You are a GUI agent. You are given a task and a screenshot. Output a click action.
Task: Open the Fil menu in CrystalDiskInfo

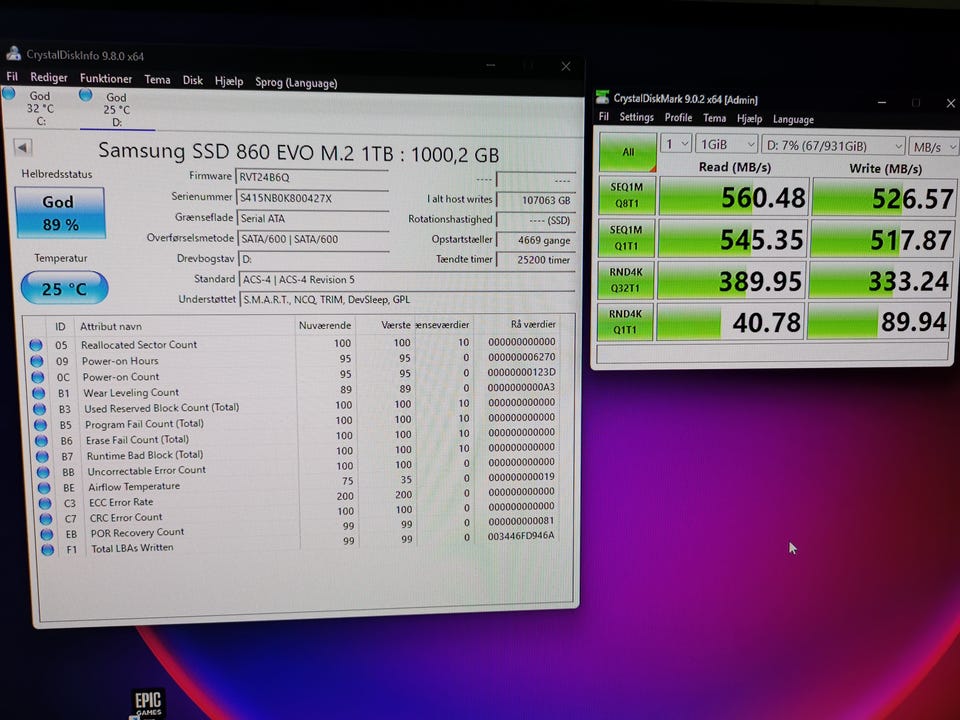point(12,77)
